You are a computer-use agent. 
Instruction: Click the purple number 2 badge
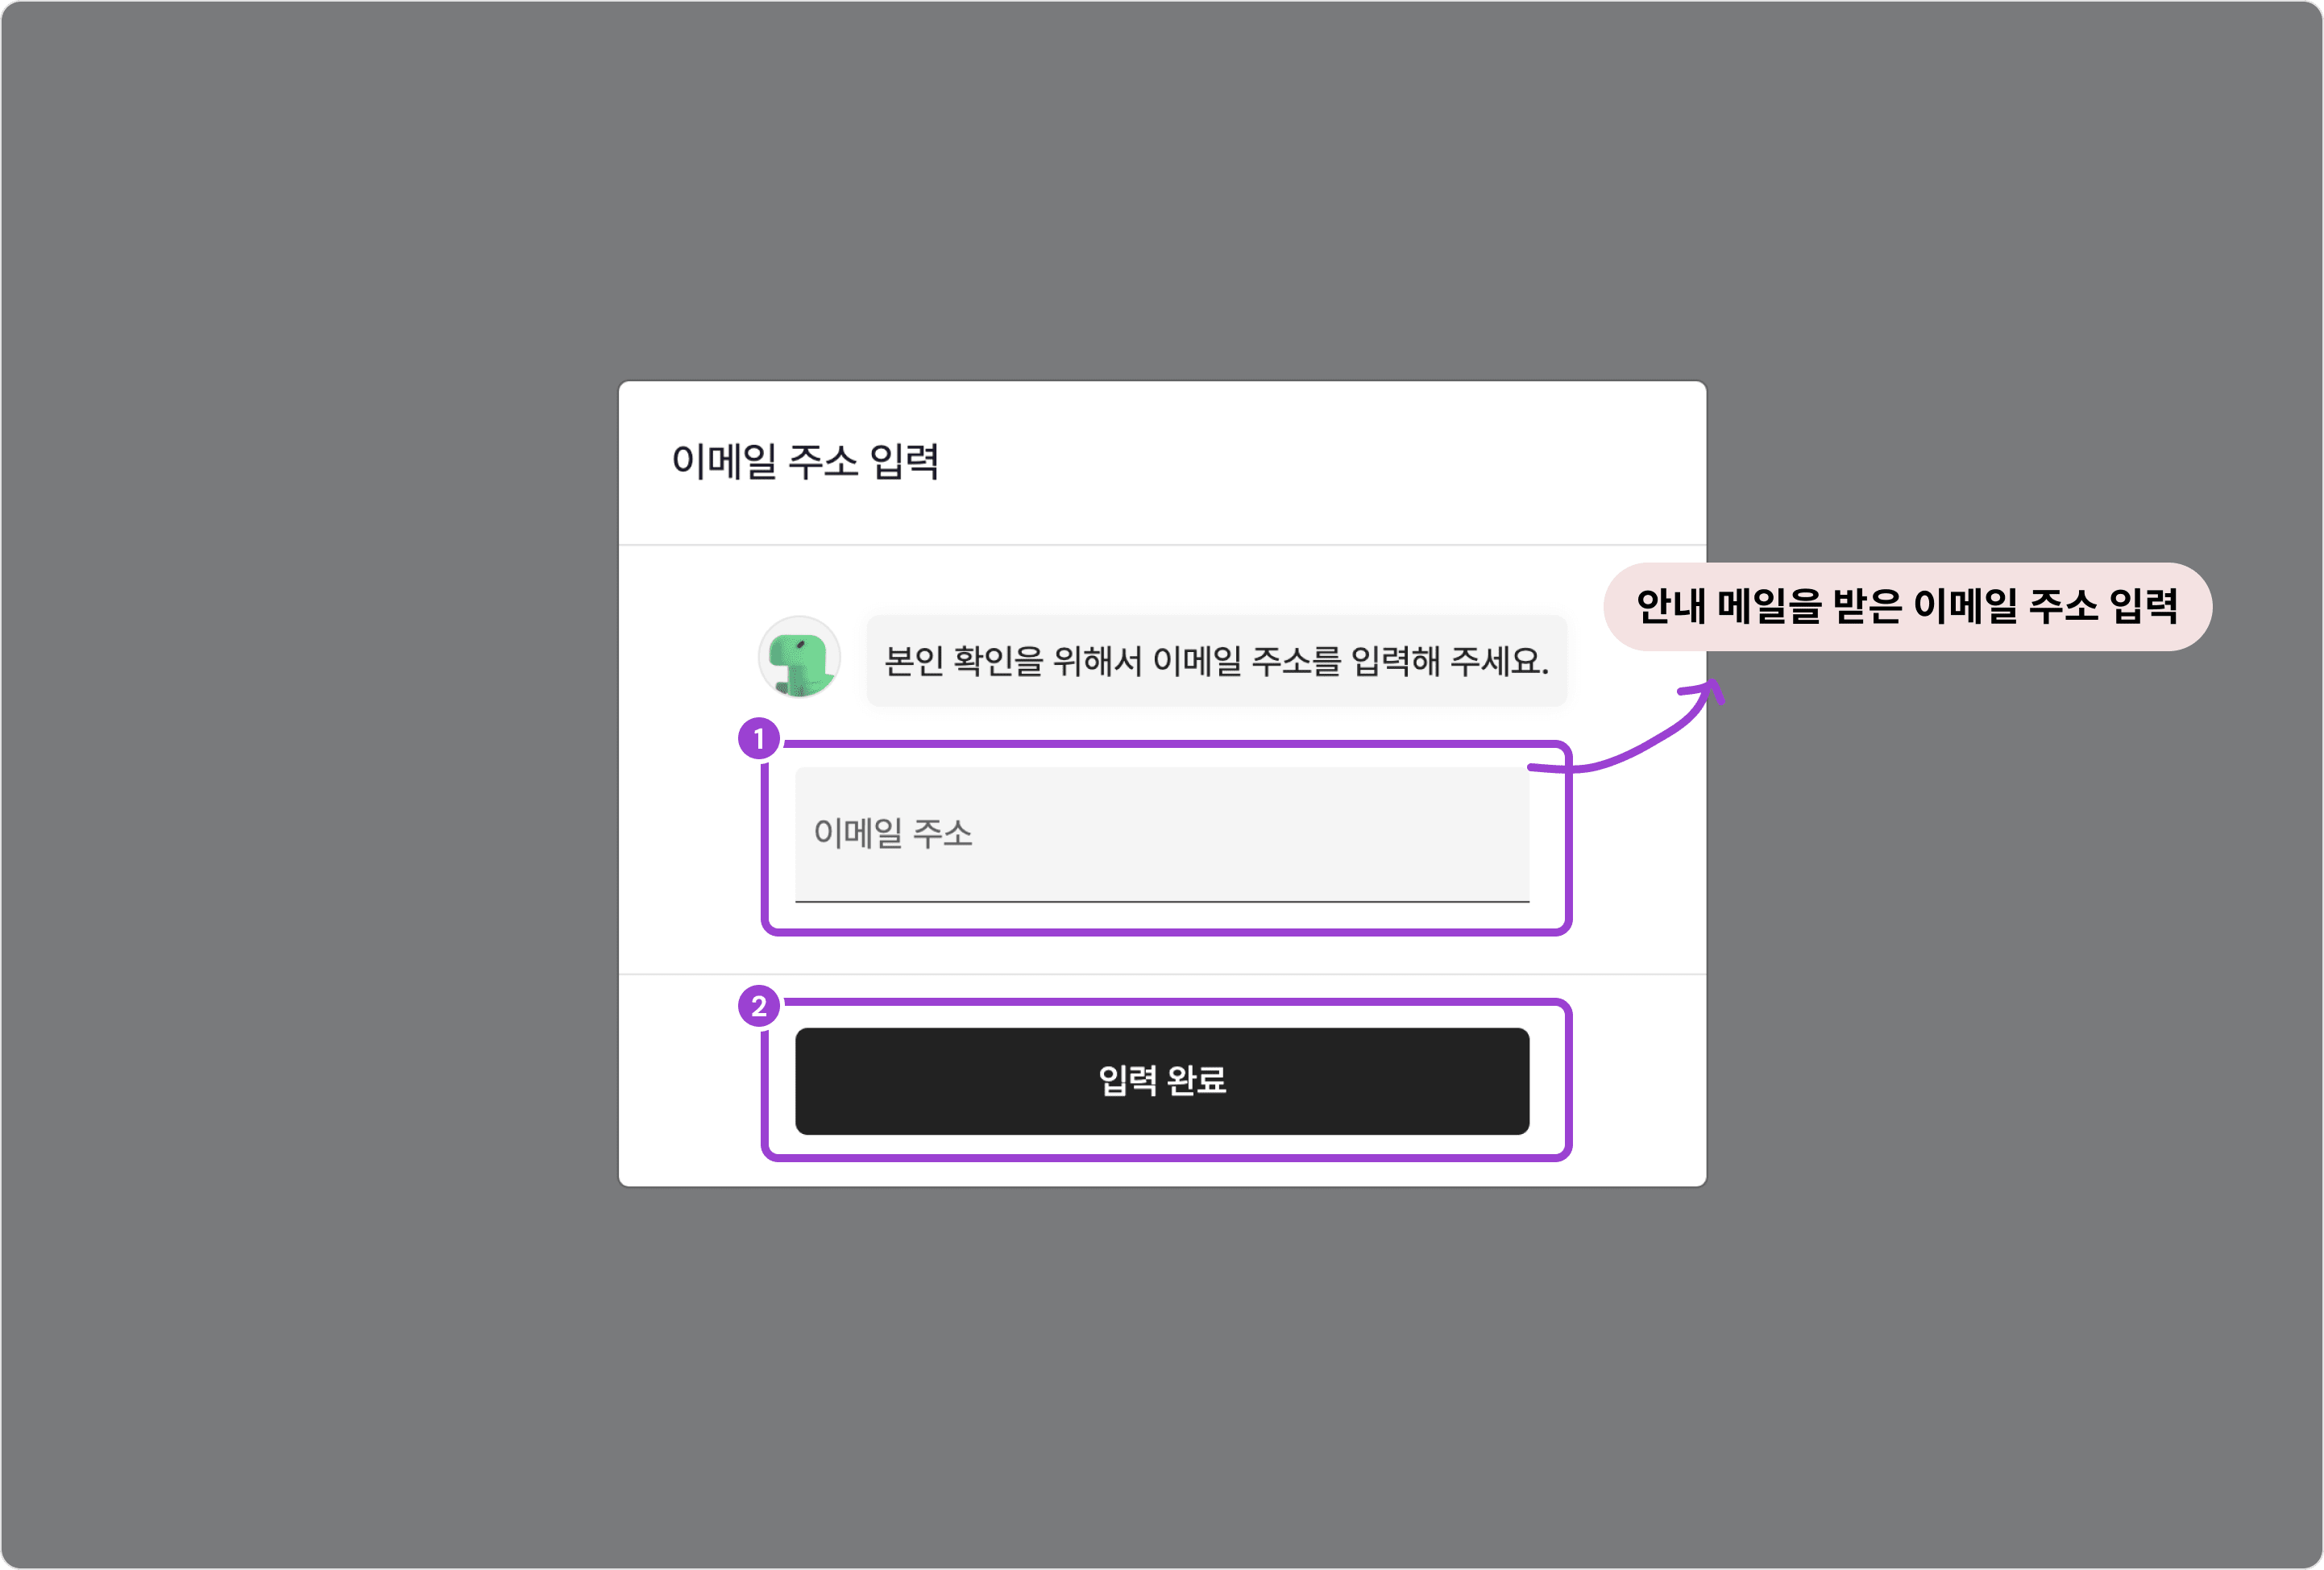[x=759, y=1006]
